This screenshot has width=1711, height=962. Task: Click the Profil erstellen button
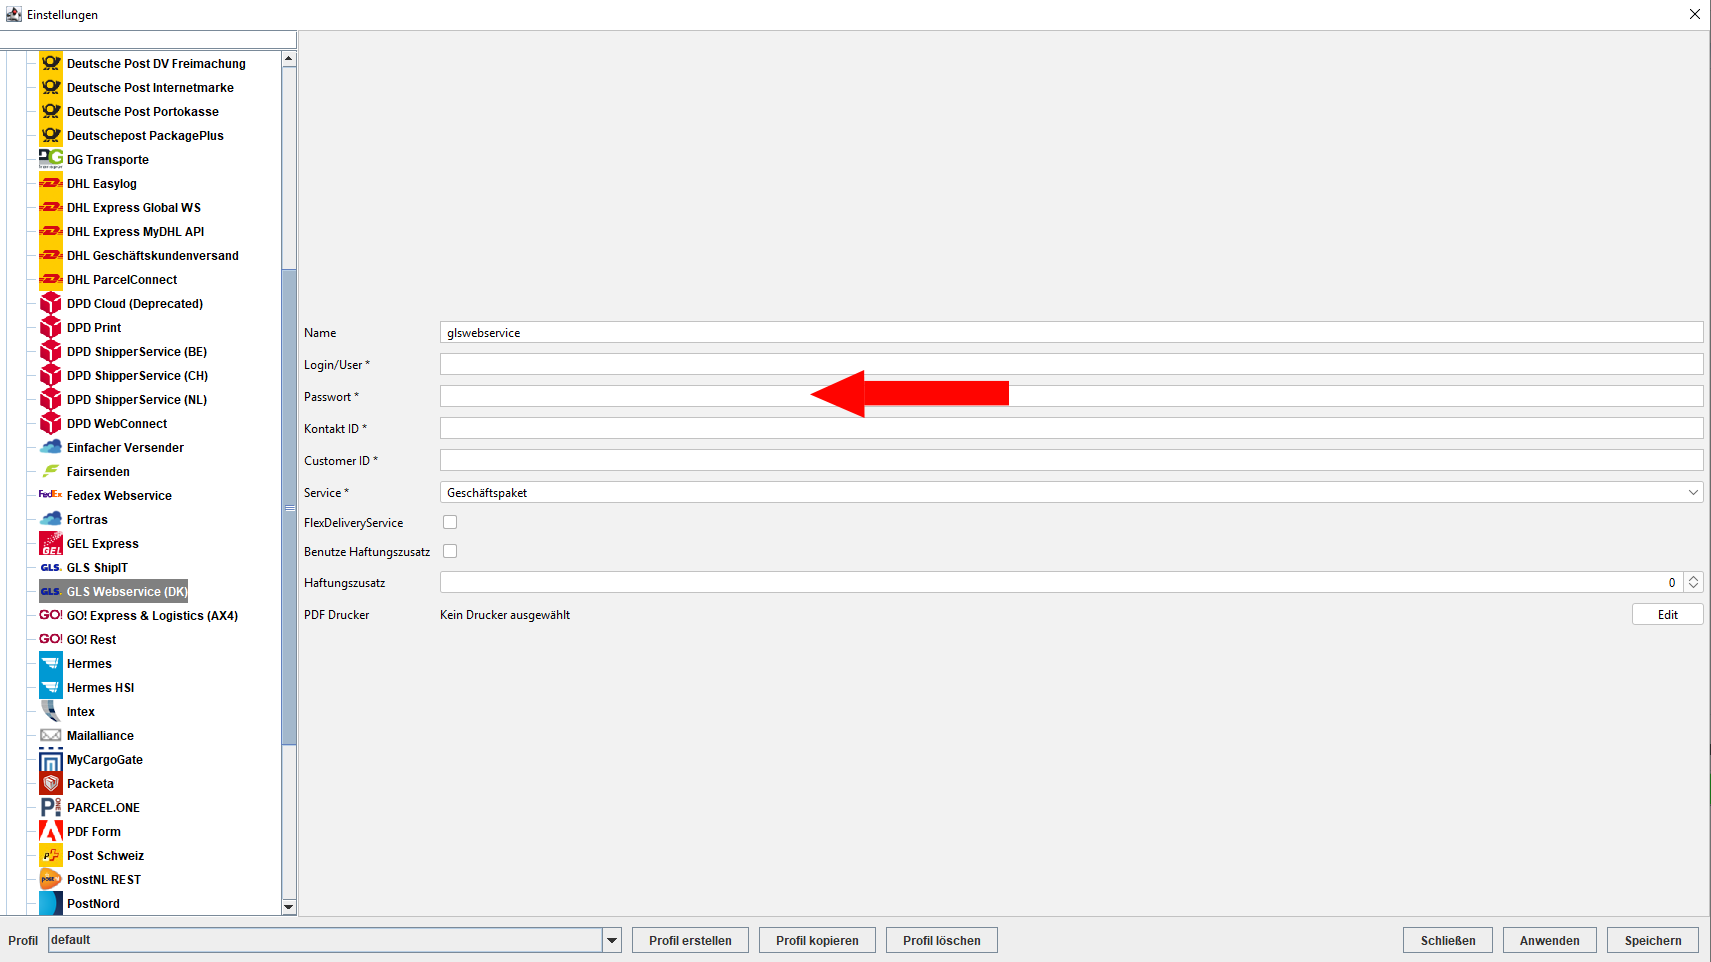point(690,940)
